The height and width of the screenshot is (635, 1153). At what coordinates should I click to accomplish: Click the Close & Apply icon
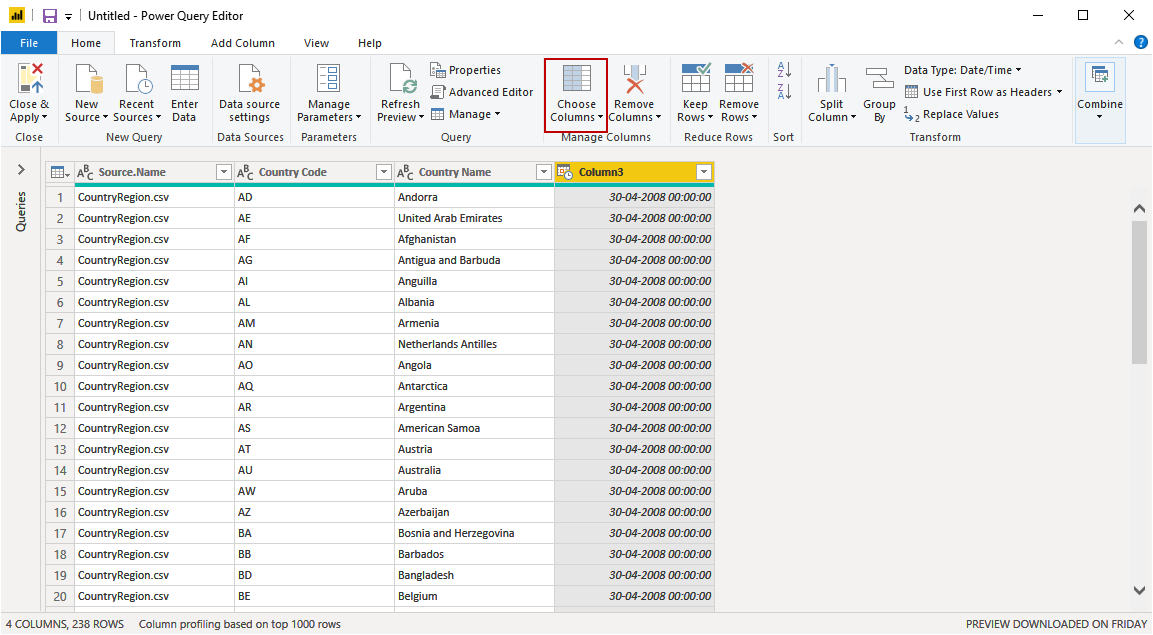[30, 79]
